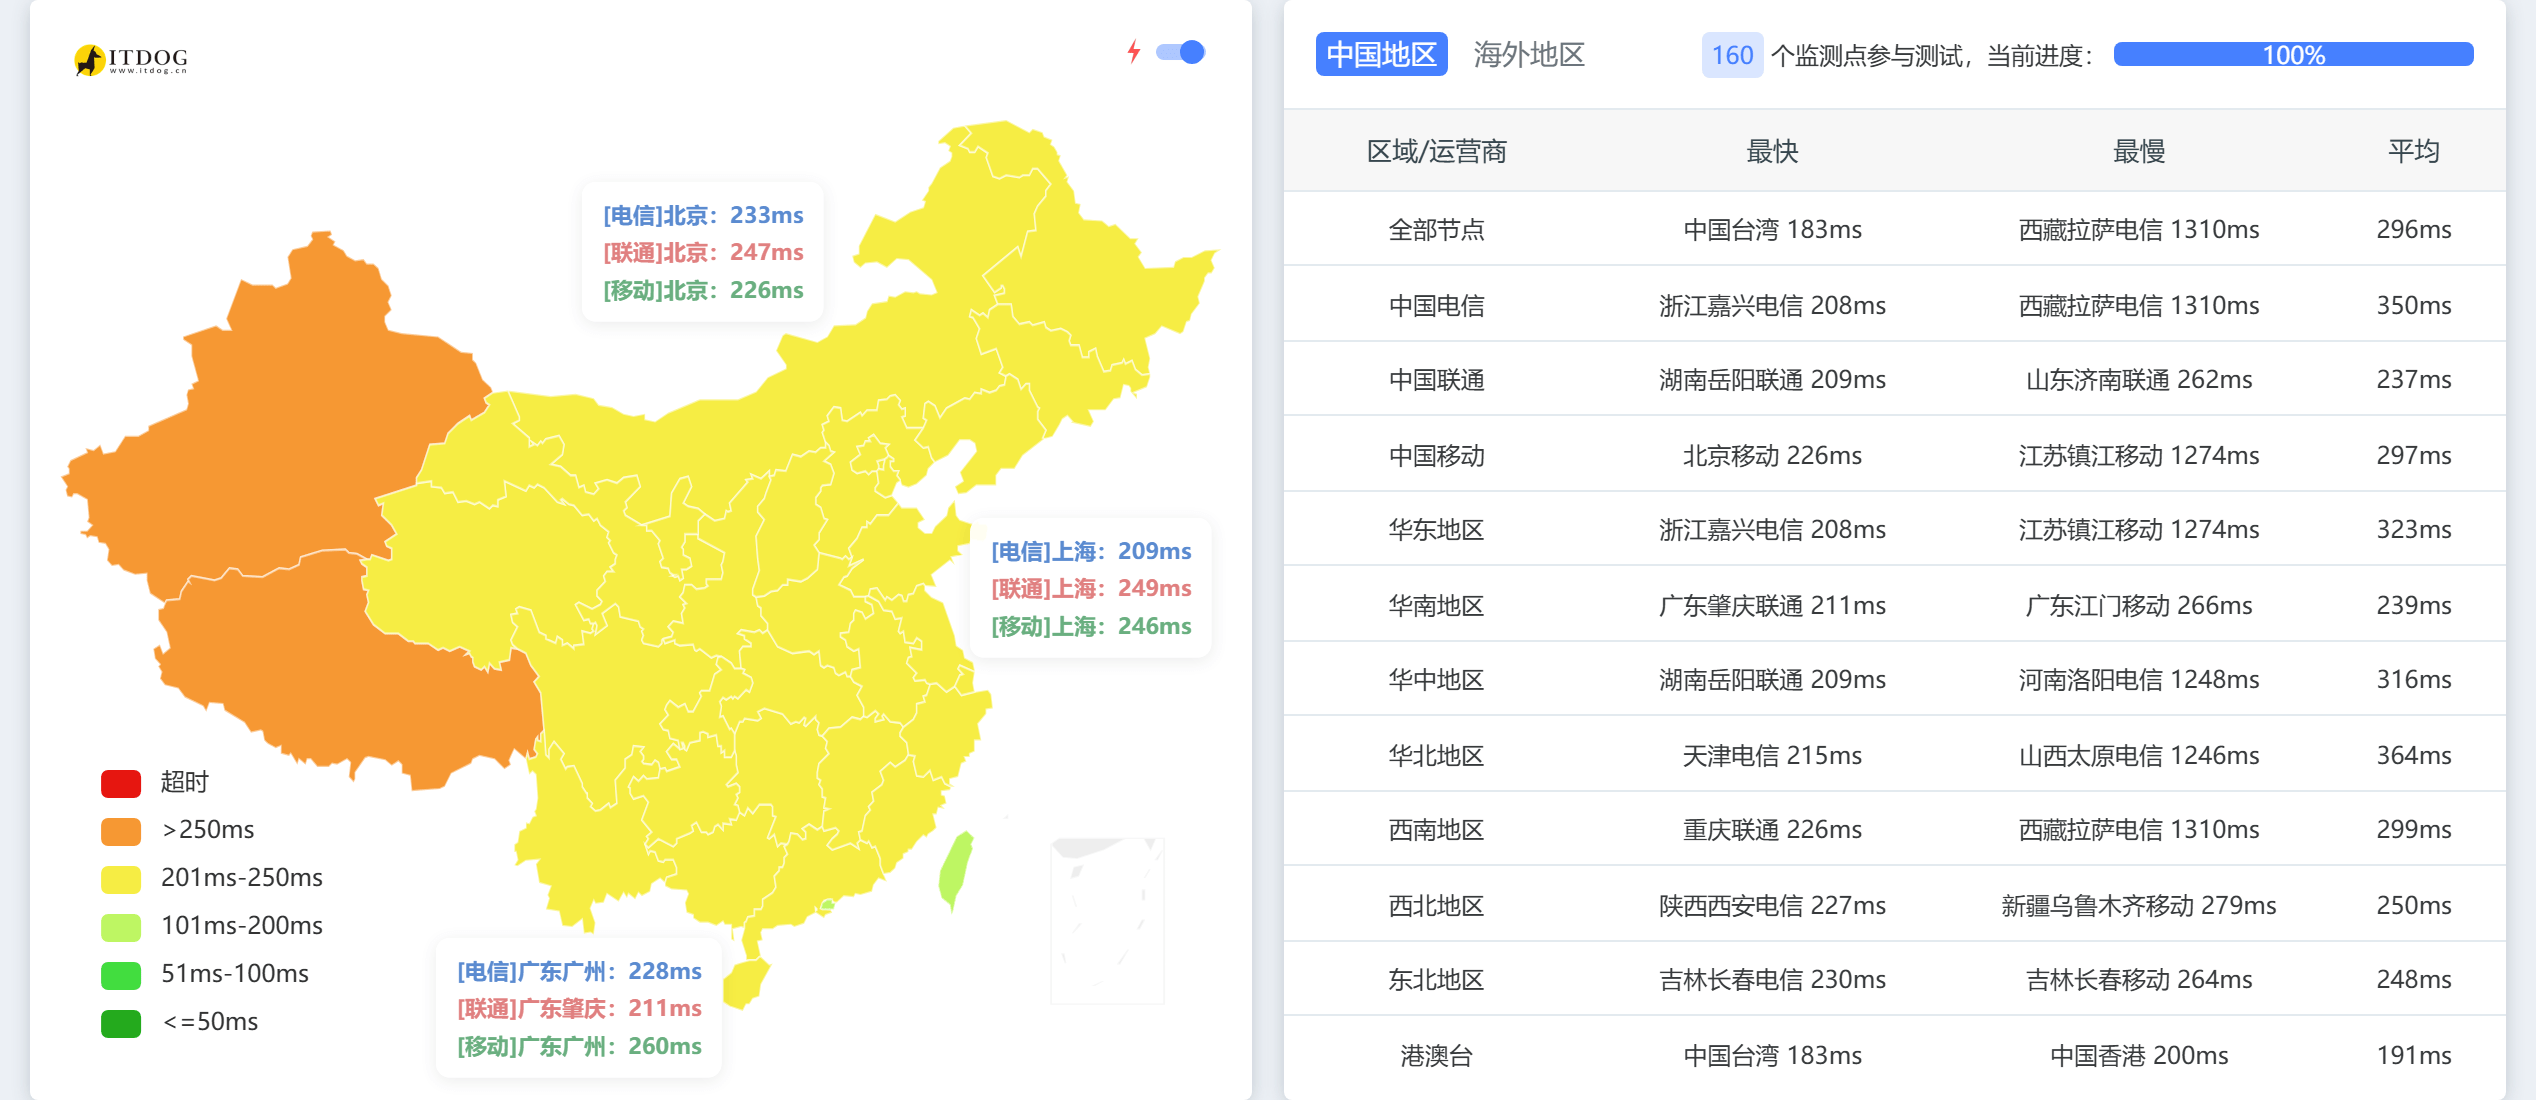Click the 北京移动 226ms cell
The image size is (2536, 1100).
point(1772,455)
